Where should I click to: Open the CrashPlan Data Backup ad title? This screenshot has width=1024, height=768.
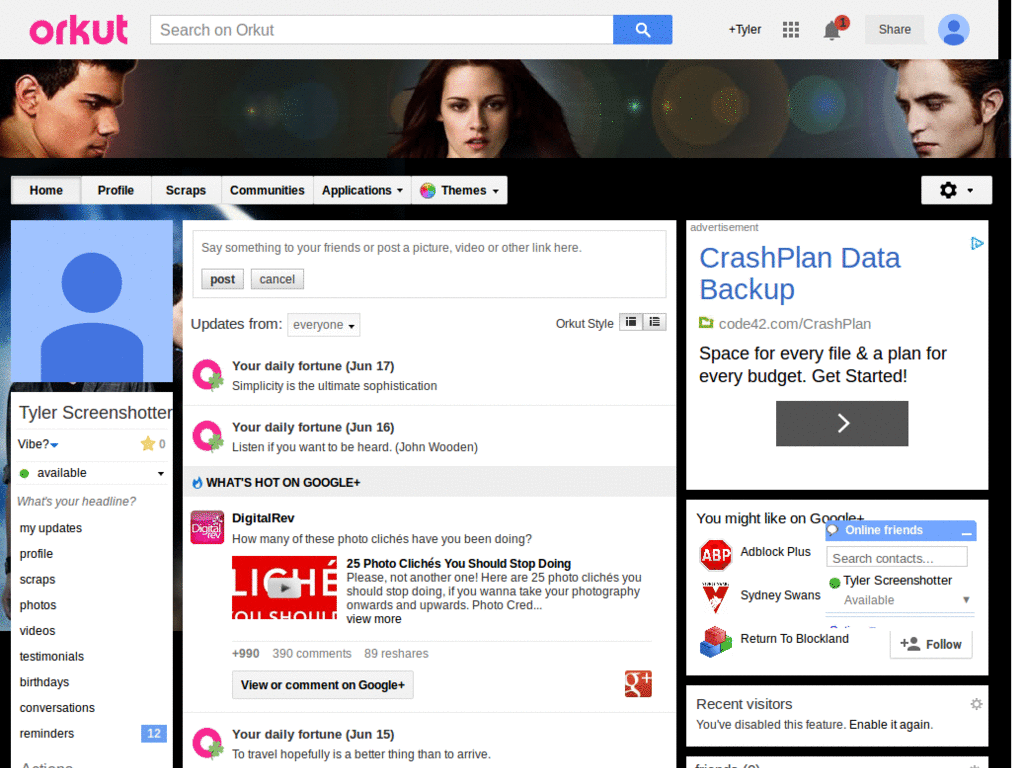(800, 274)
